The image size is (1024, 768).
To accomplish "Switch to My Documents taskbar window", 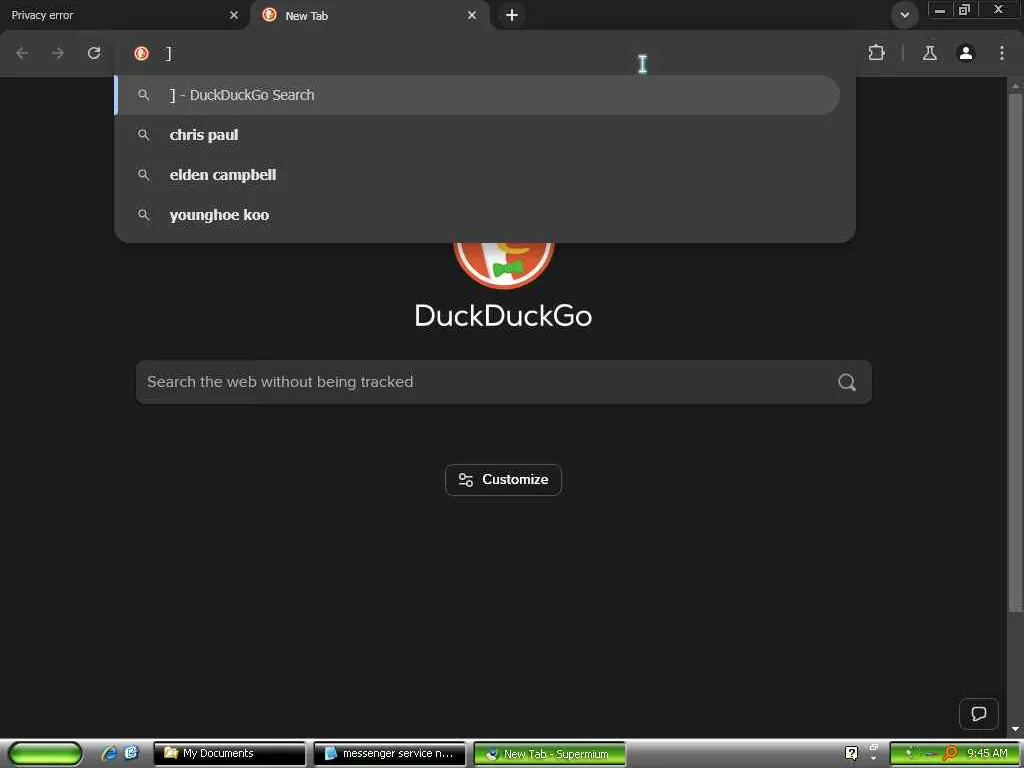I will [229, 754].
